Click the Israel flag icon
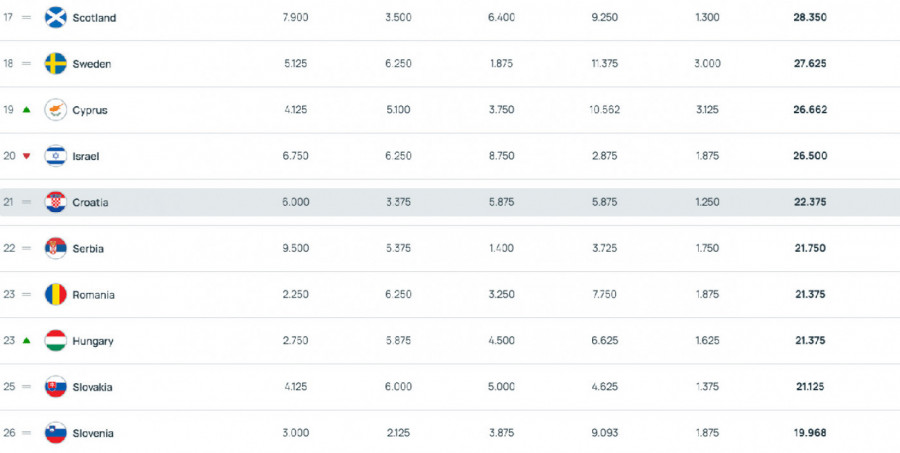 56,156
